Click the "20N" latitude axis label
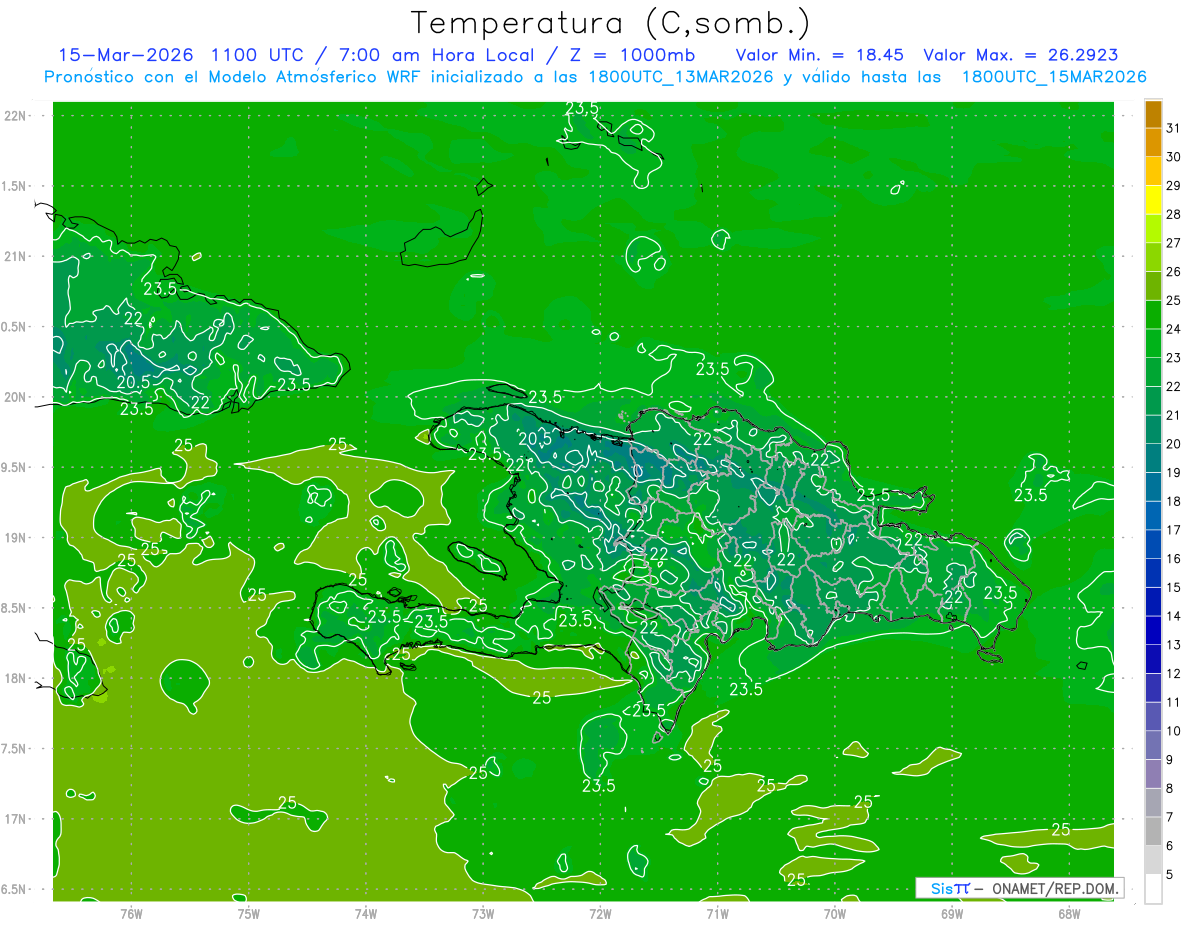This screenshot has width=1200, height=927. pos(15,397)
